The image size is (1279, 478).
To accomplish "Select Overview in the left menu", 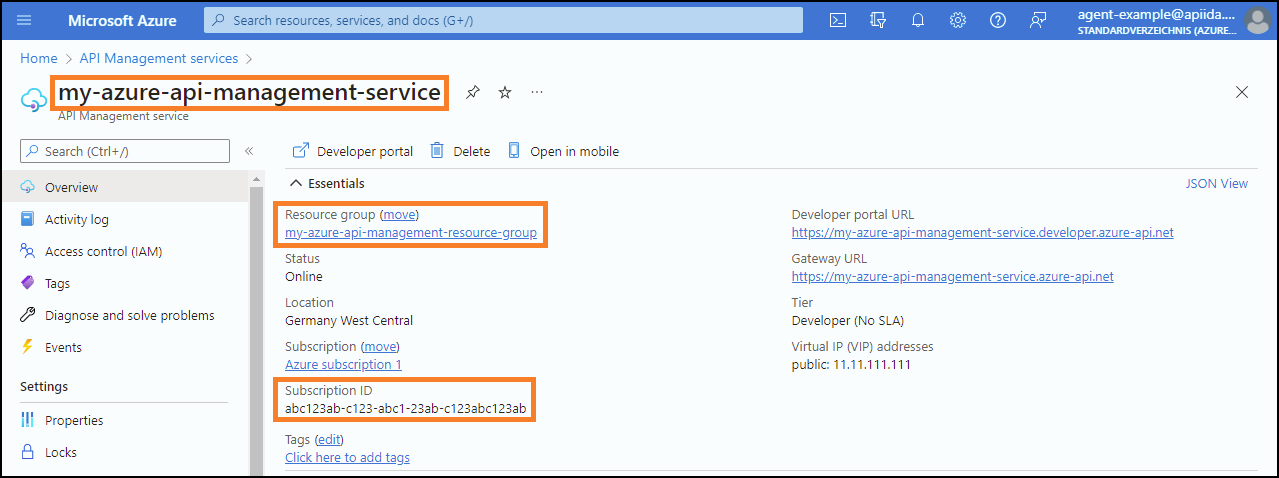I will [x=124, y=187].
